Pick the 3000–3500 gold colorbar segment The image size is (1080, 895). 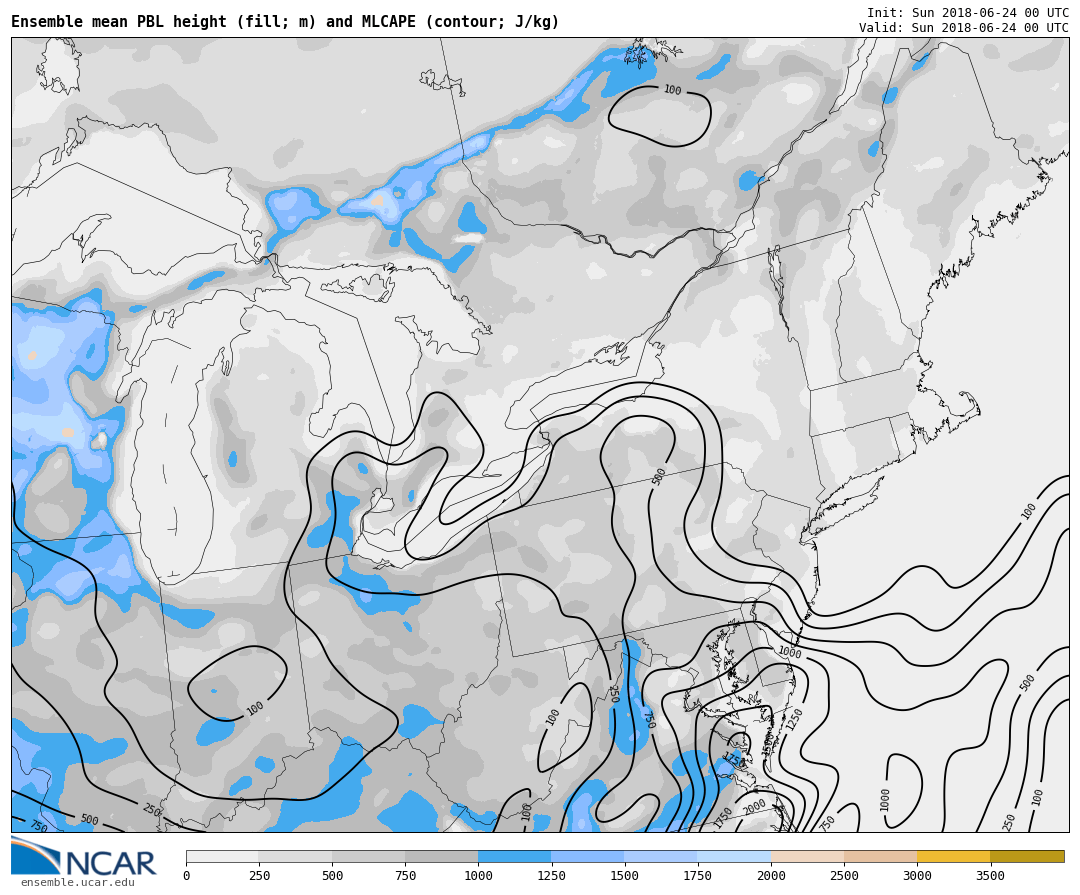954,856
